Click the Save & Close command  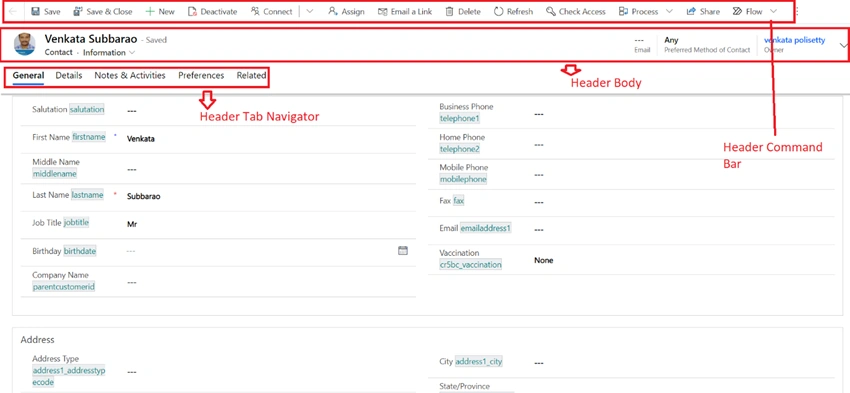(102, 11)
